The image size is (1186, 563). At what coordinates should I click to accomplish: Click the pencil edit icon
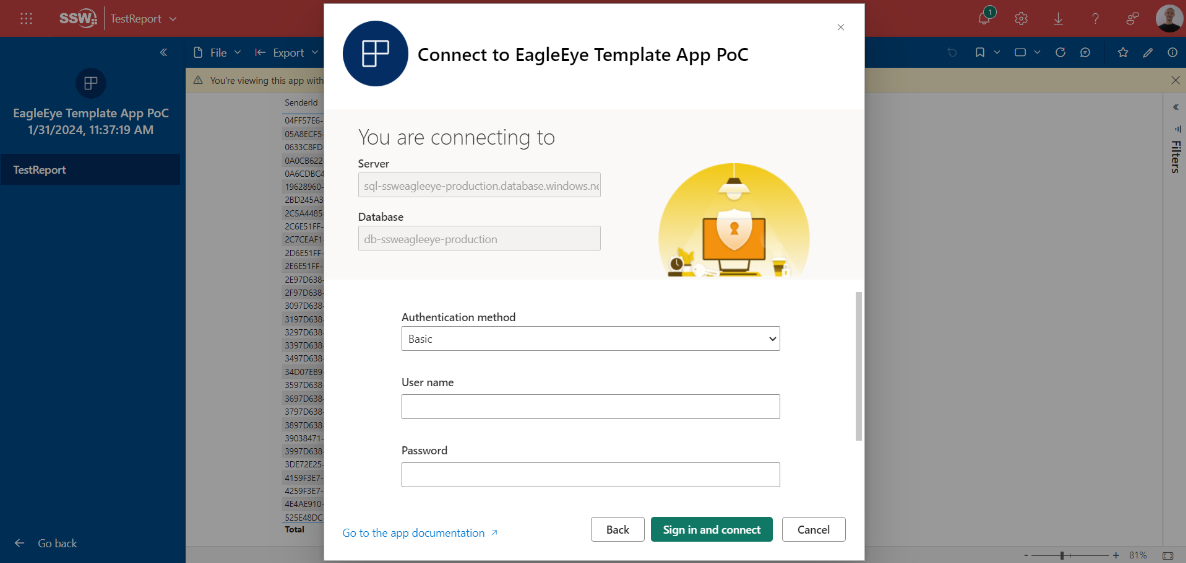pyautogui.click(x=1148, y=53)
